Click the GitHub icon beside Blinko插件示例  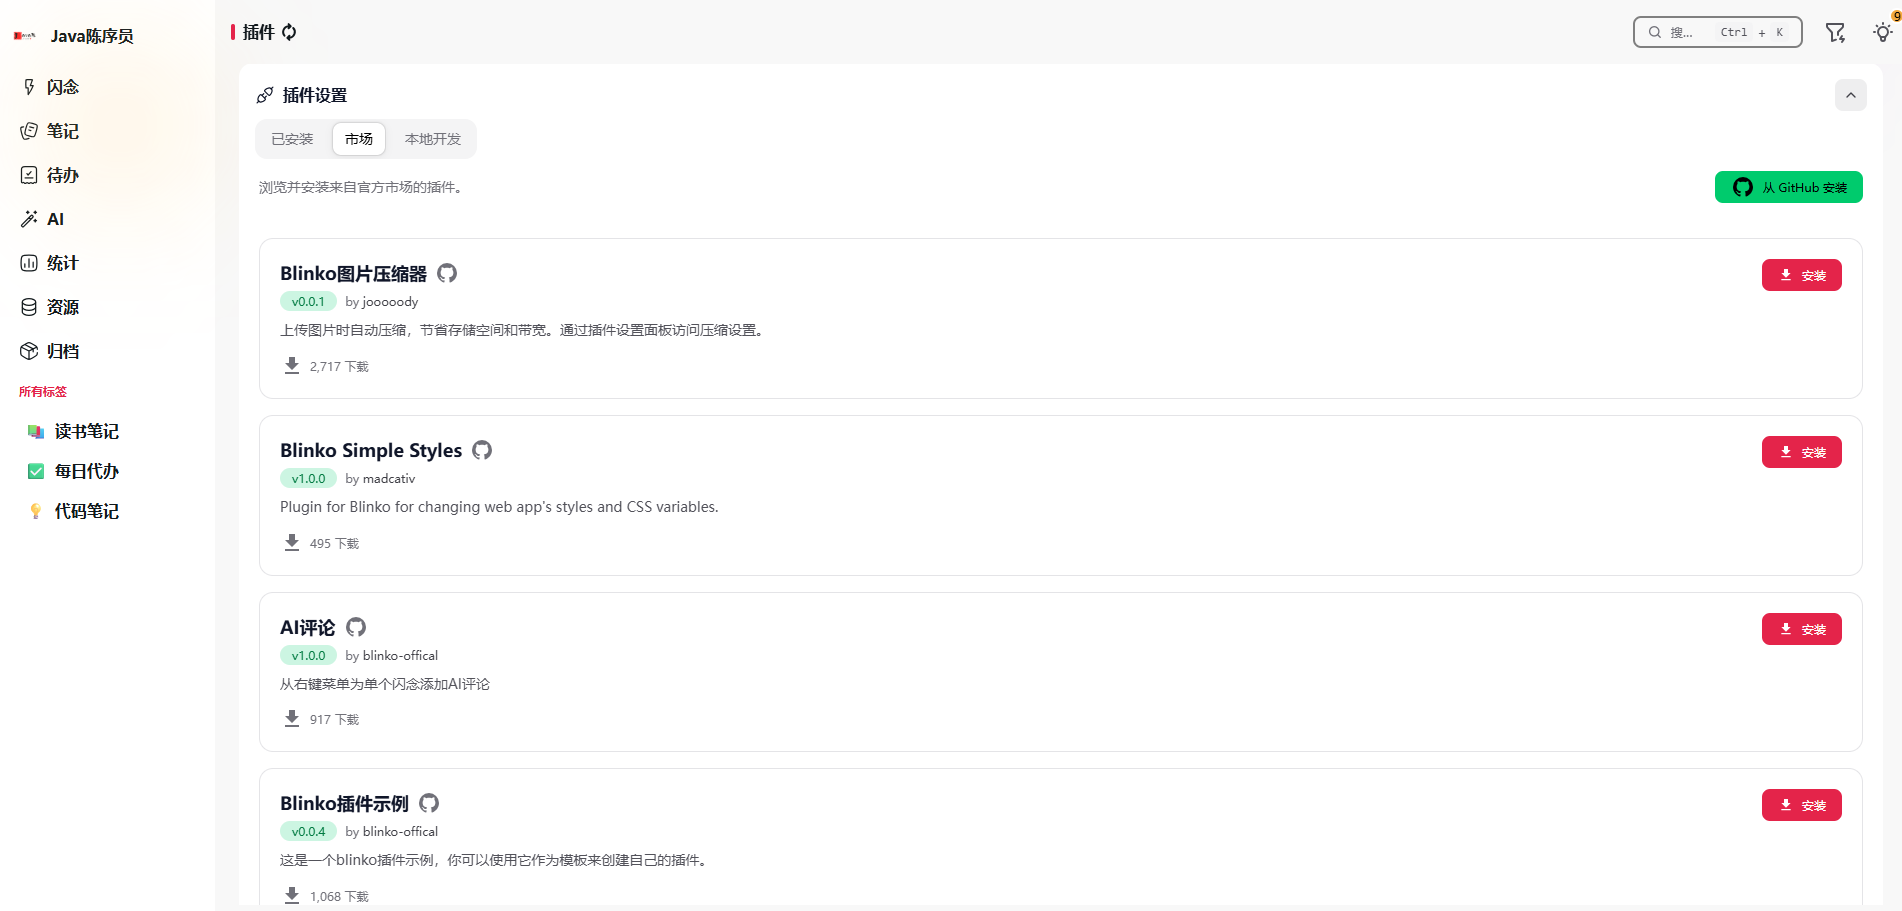(429, 803)
